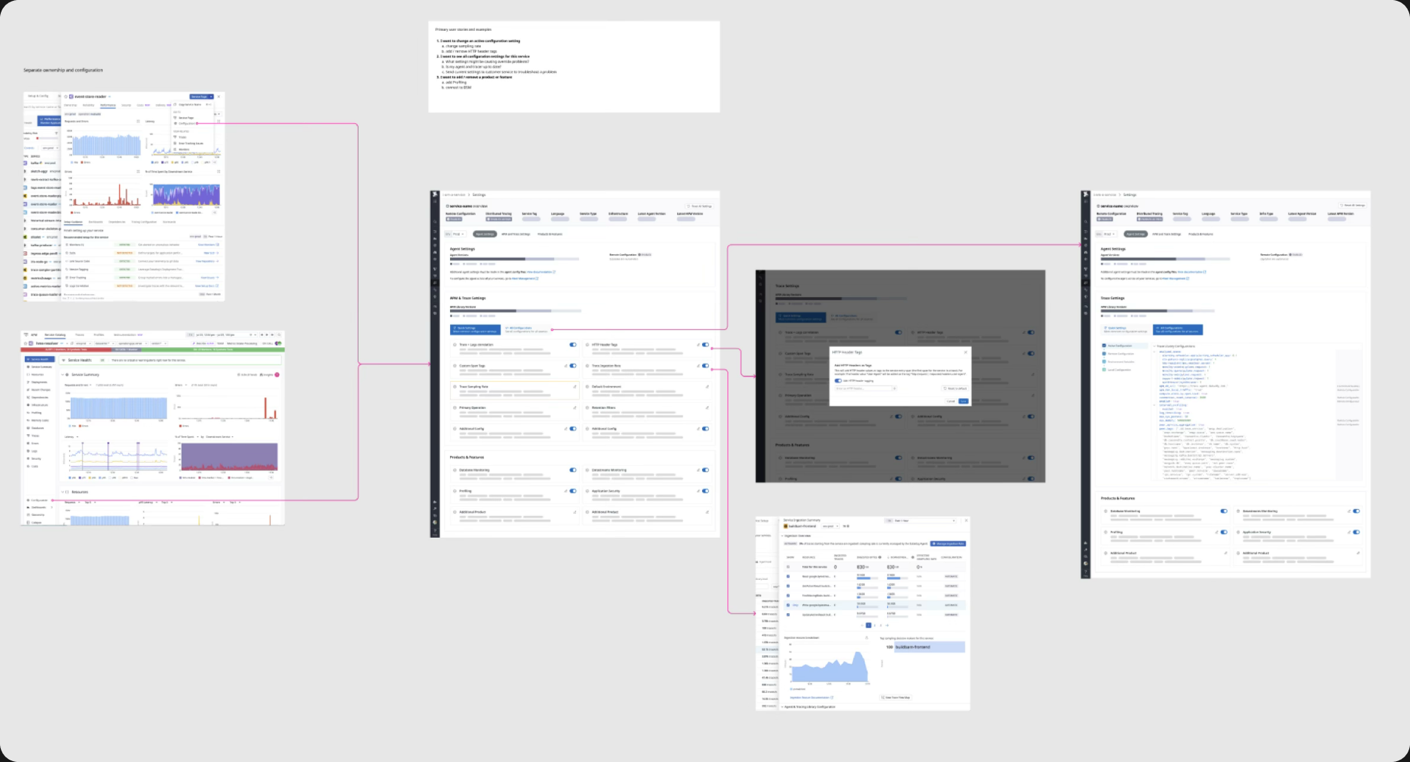The width and height of the screenshot is (1410, 762).
Task: Click Cancel in the HTTP Header Tags modal
Action: 951,401
